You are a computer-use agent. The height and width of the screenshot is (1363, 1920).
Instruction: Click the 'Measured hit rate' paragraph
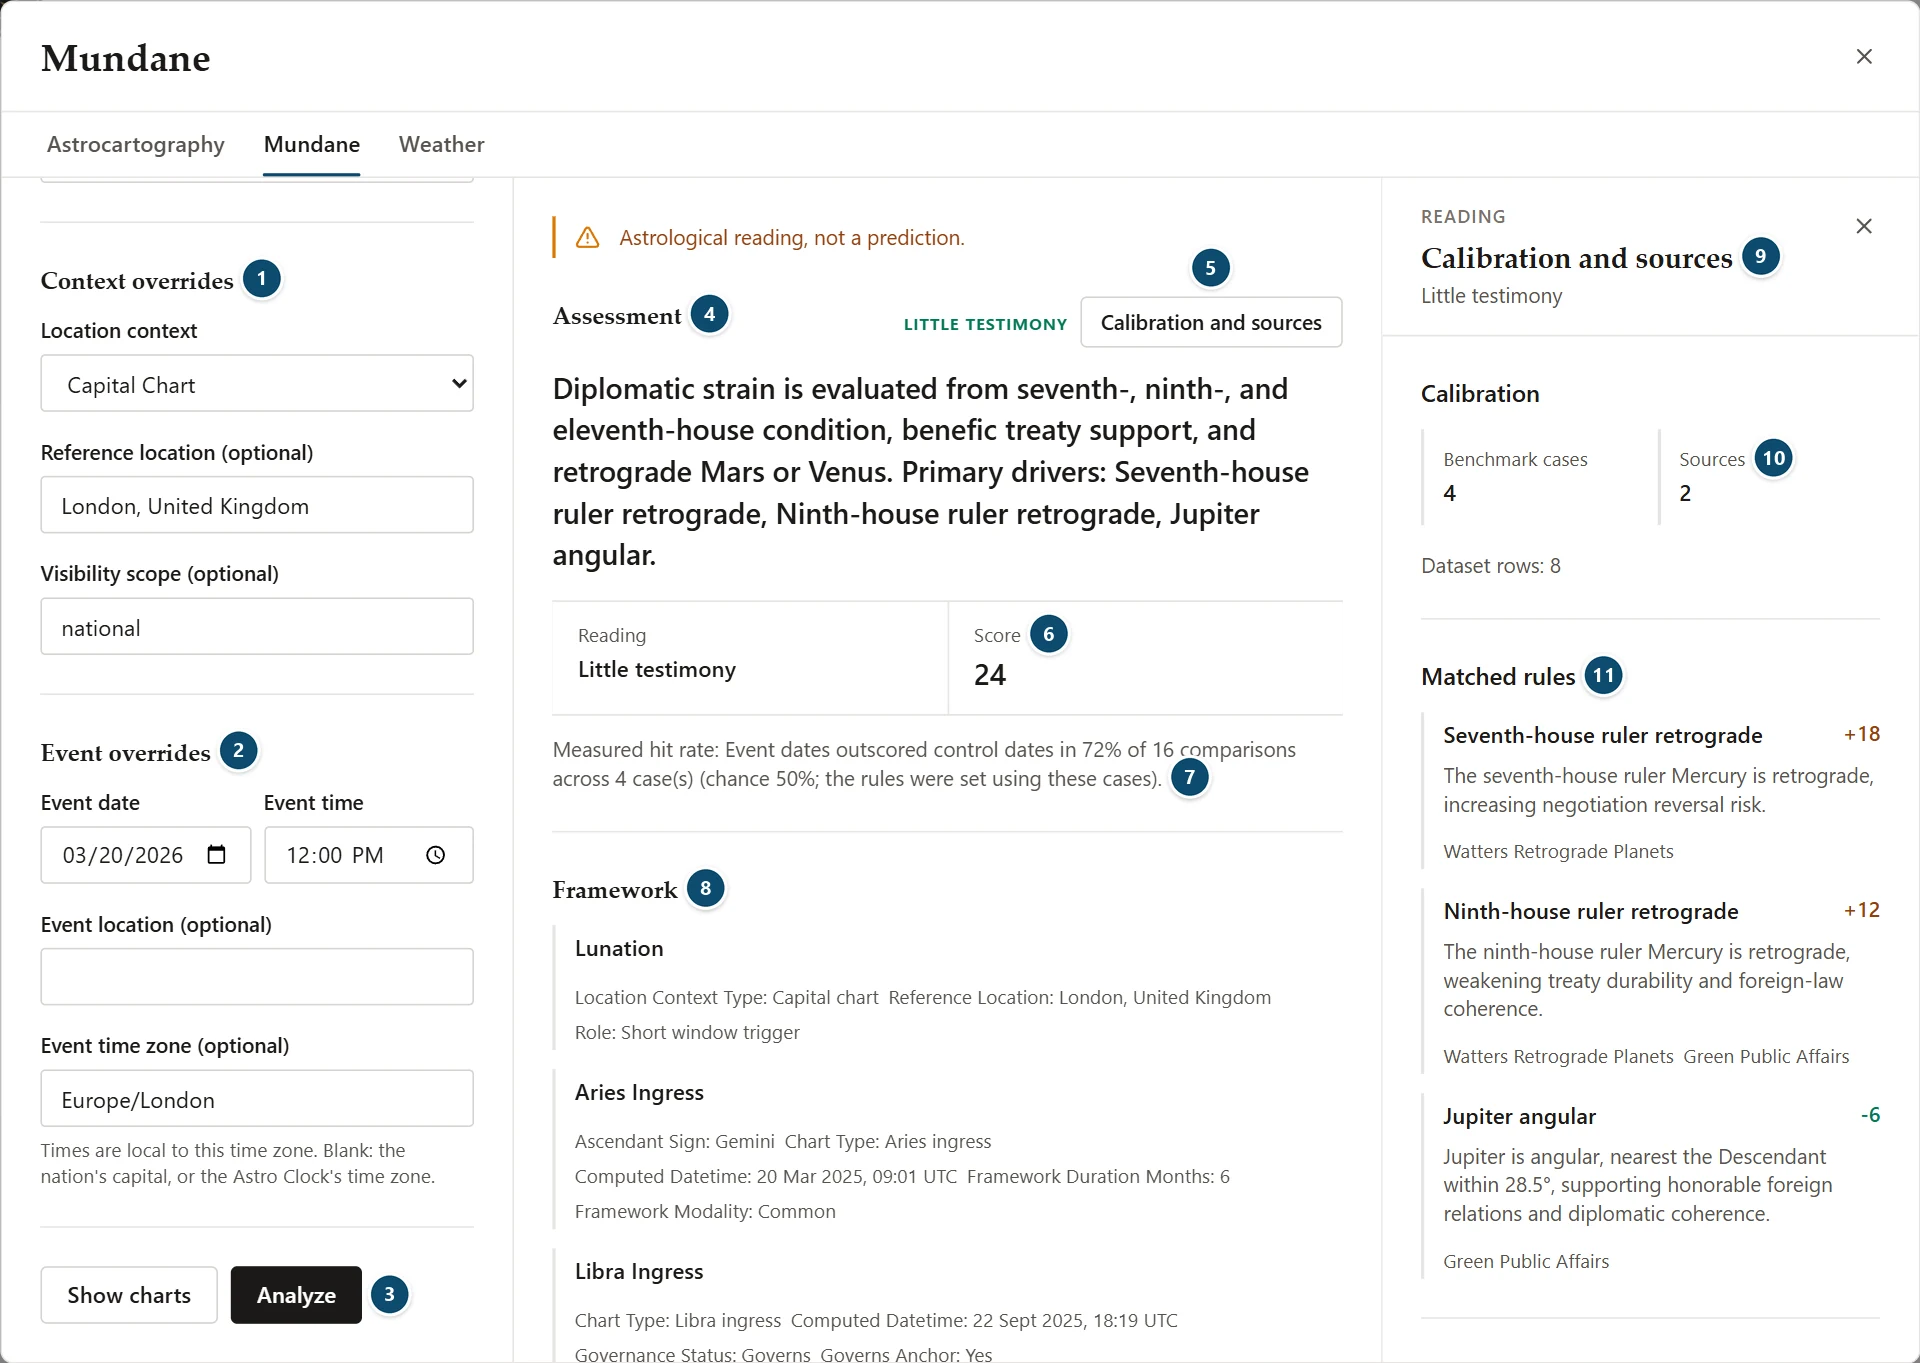point(924,764)
